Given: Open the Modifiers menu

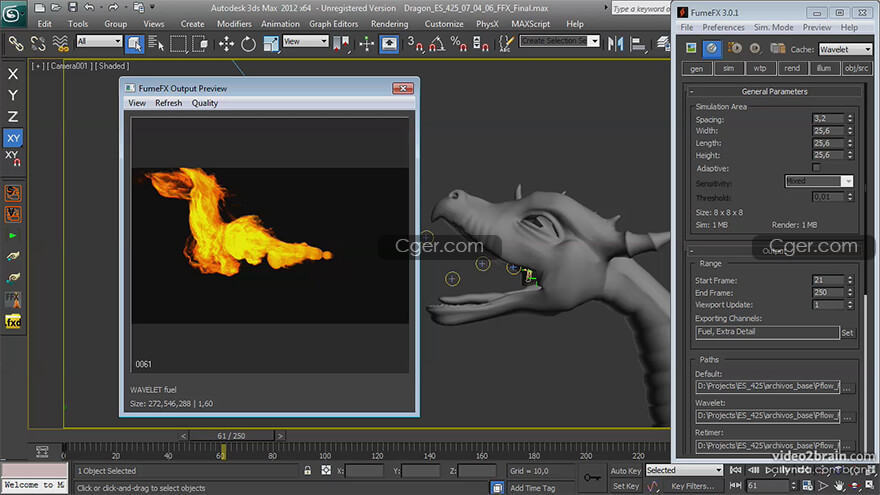Looking at the screenshot, I should tap(234, 24).
